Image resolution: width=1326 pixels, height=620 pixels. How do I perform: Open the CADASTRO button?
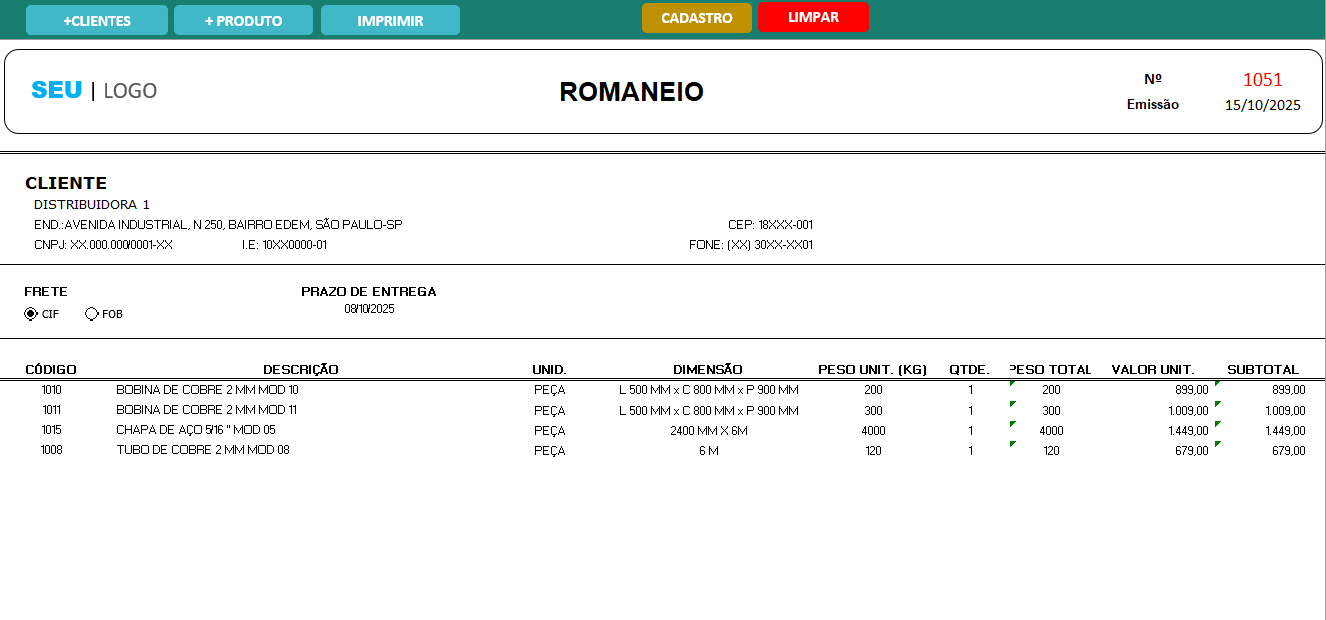[x=696, y=18]
